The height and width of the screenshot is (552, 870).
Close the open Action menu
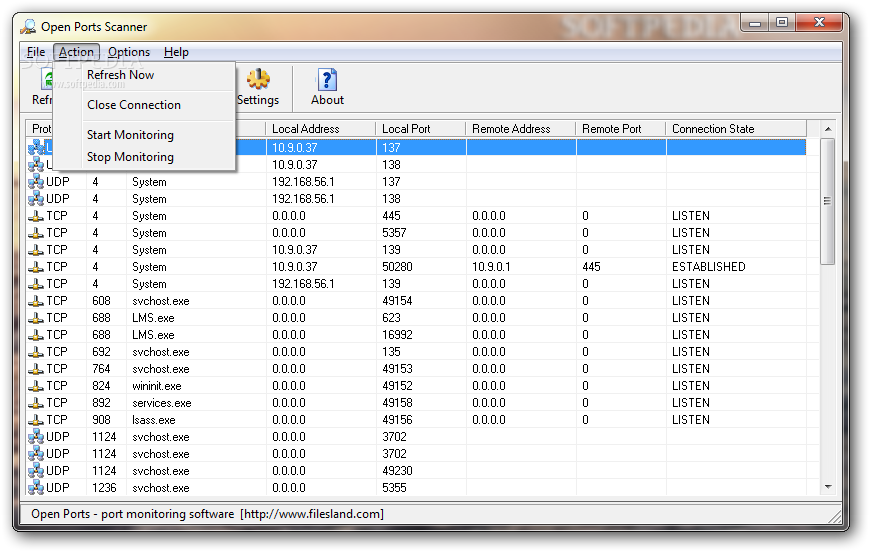[x=77, y=52]
